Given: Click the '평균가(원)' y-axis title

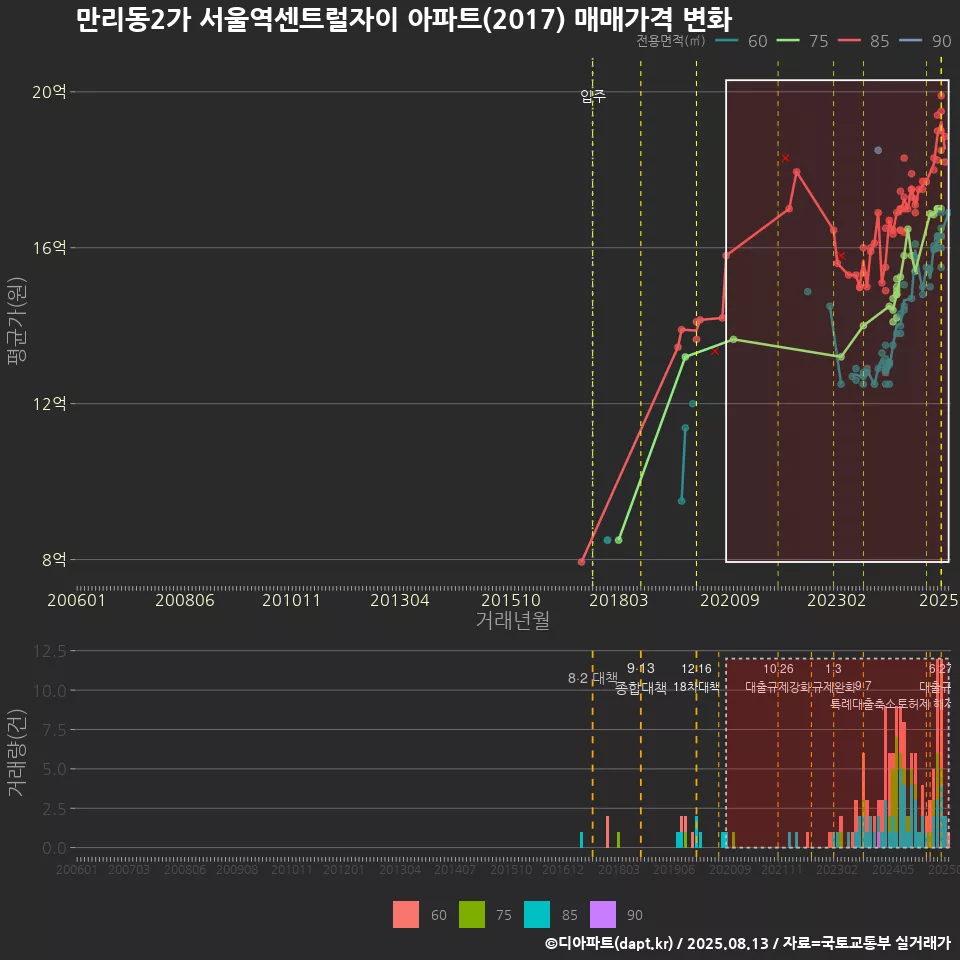Looking at the screenshot, I should pos(17,321).
